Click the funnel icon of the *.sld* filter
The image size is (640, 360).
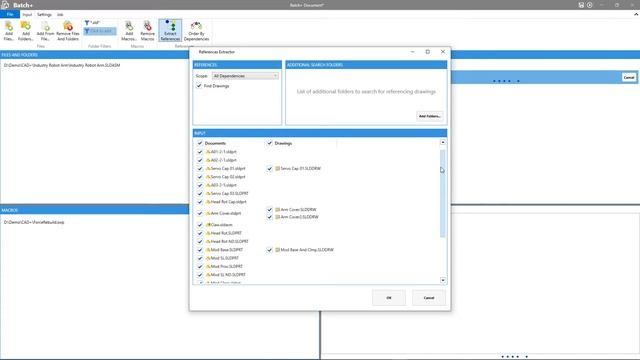point(87,23)
